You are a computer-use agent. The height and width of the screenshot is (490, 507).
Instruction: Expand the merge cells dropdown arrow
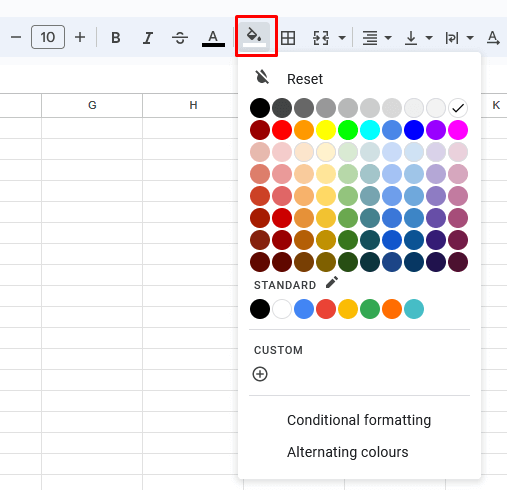pyautogui.click(x=342, y=38)
